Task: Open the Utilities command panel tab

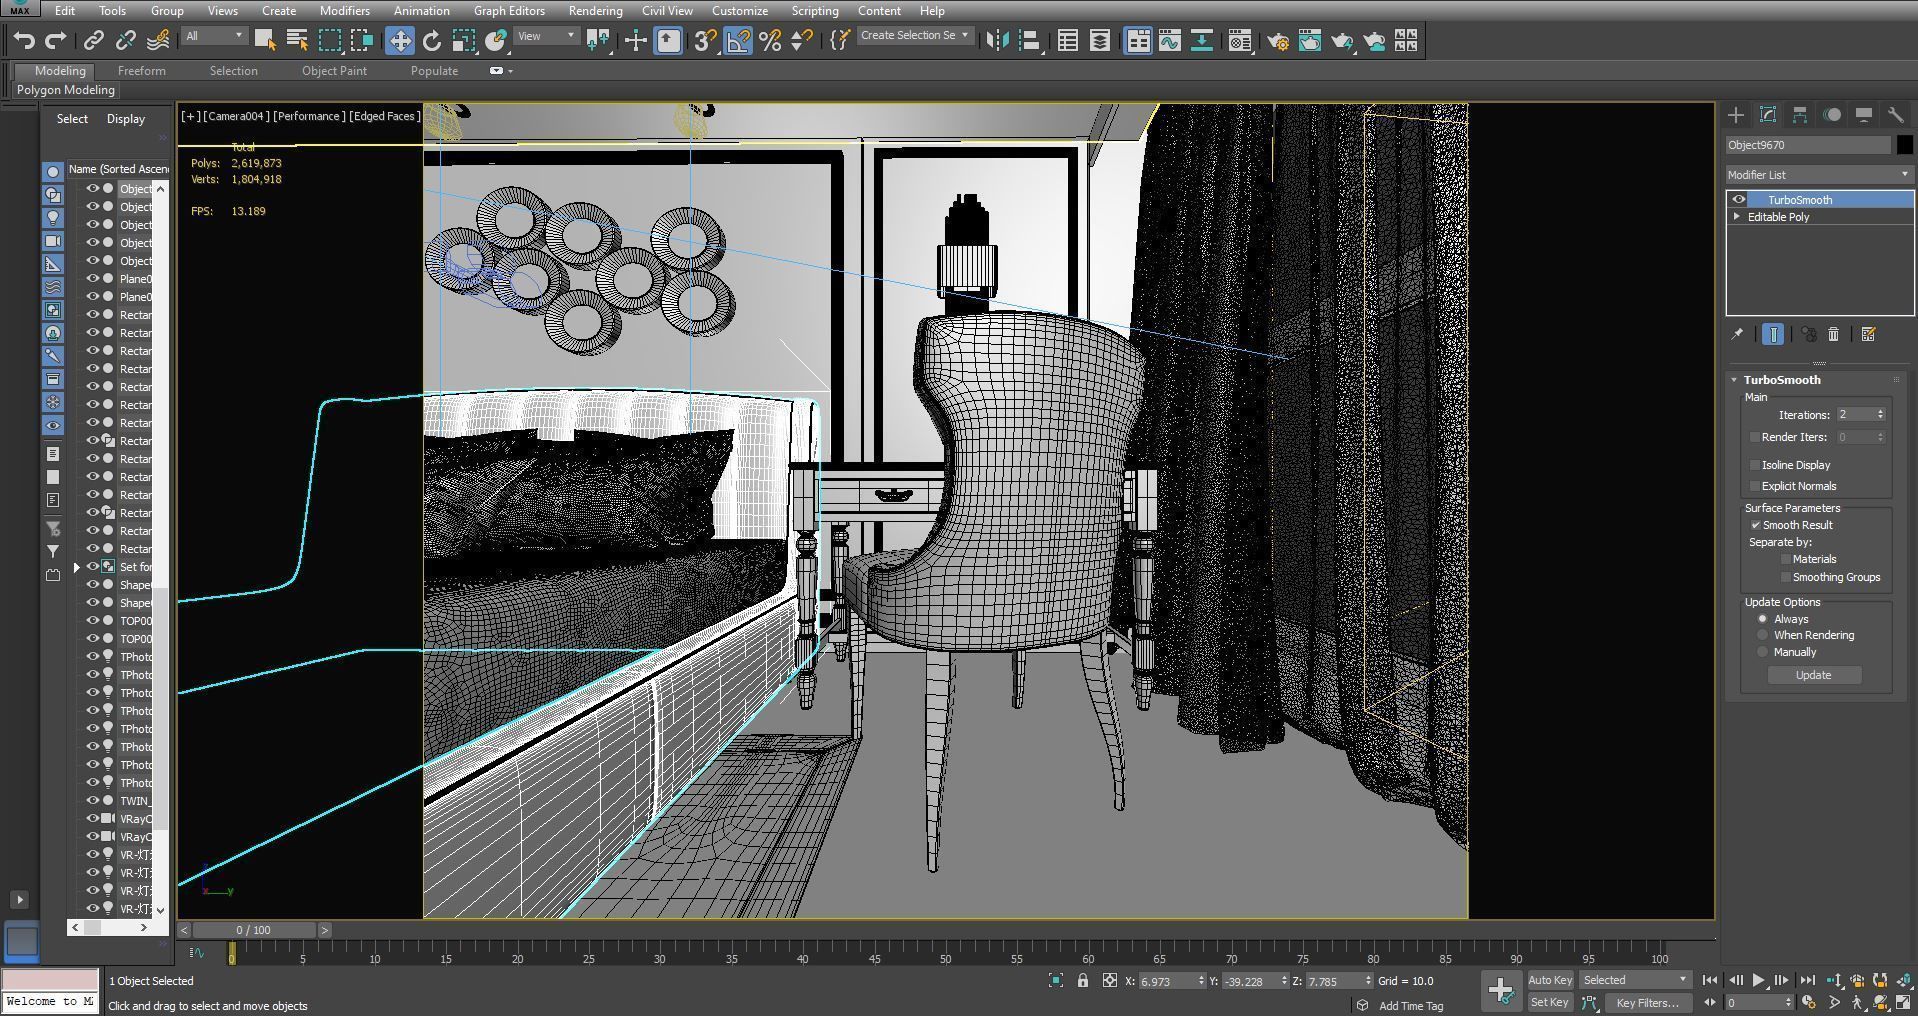Action: (x=1896, y=114)
